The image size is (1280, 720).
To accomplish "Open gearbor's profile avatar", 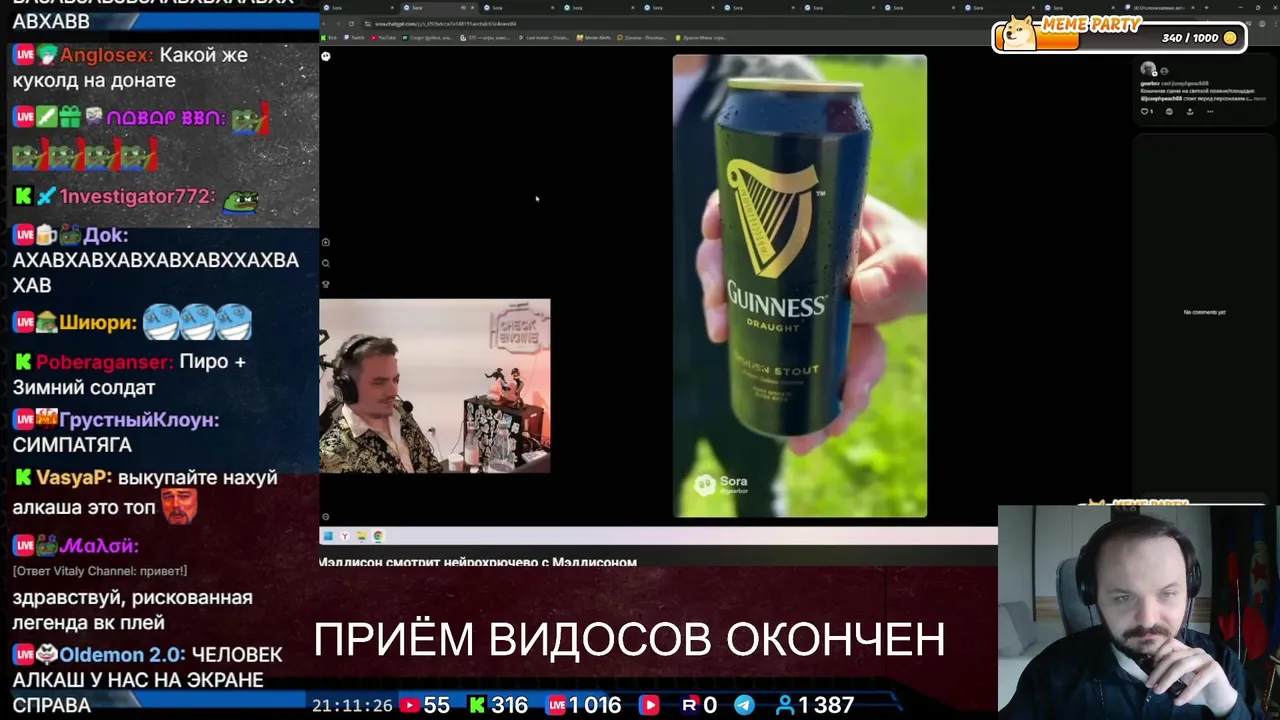I will tap(1148, 69).
